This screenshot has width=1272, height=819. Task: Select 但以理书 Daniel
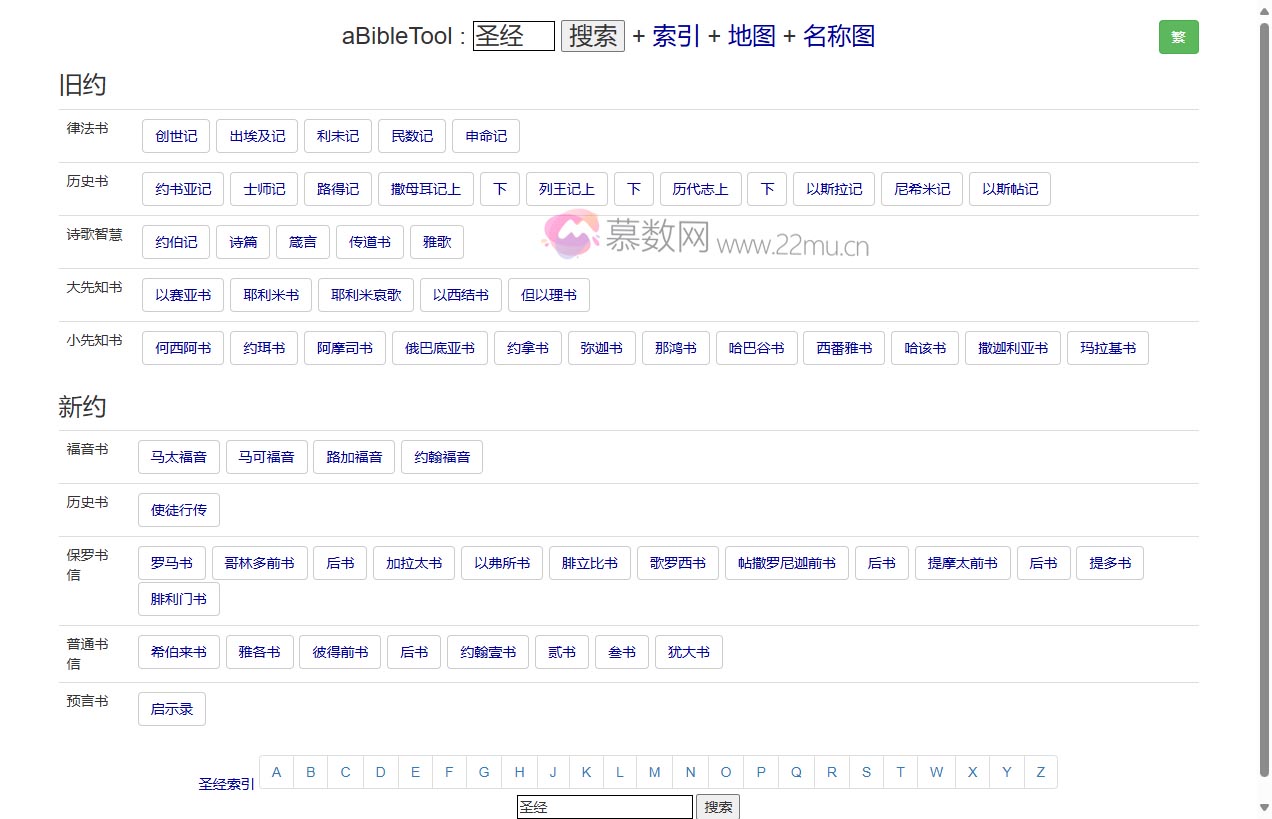[x=548, y=294]
